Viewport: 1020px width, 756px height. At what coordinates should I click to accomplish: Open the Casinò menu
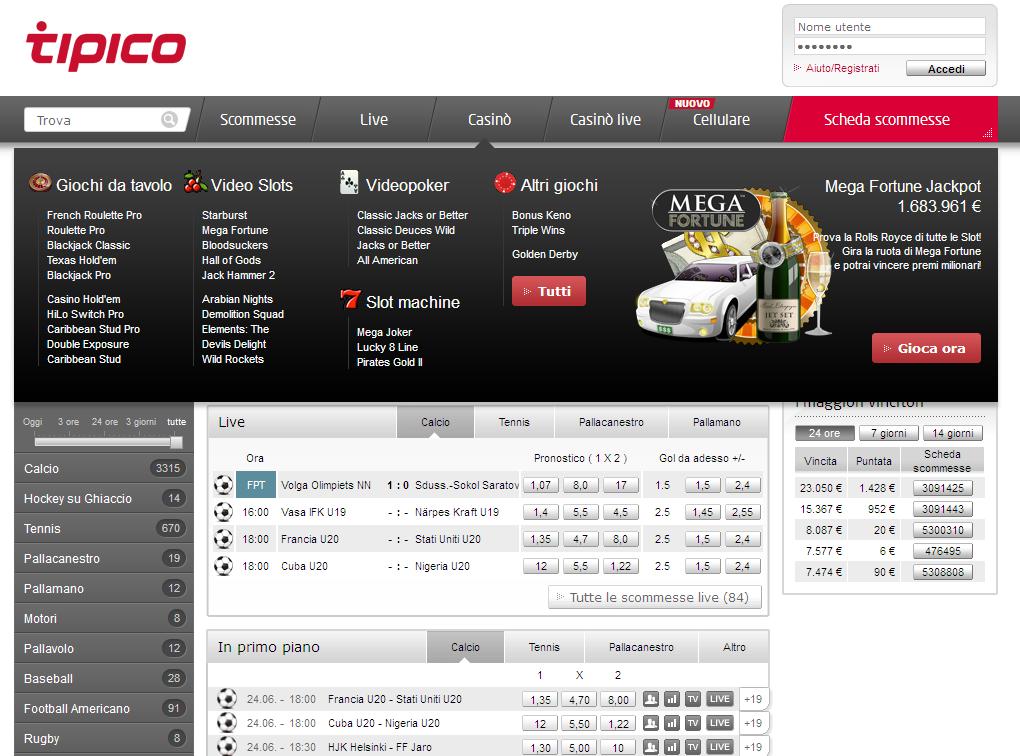click(489, 120)
